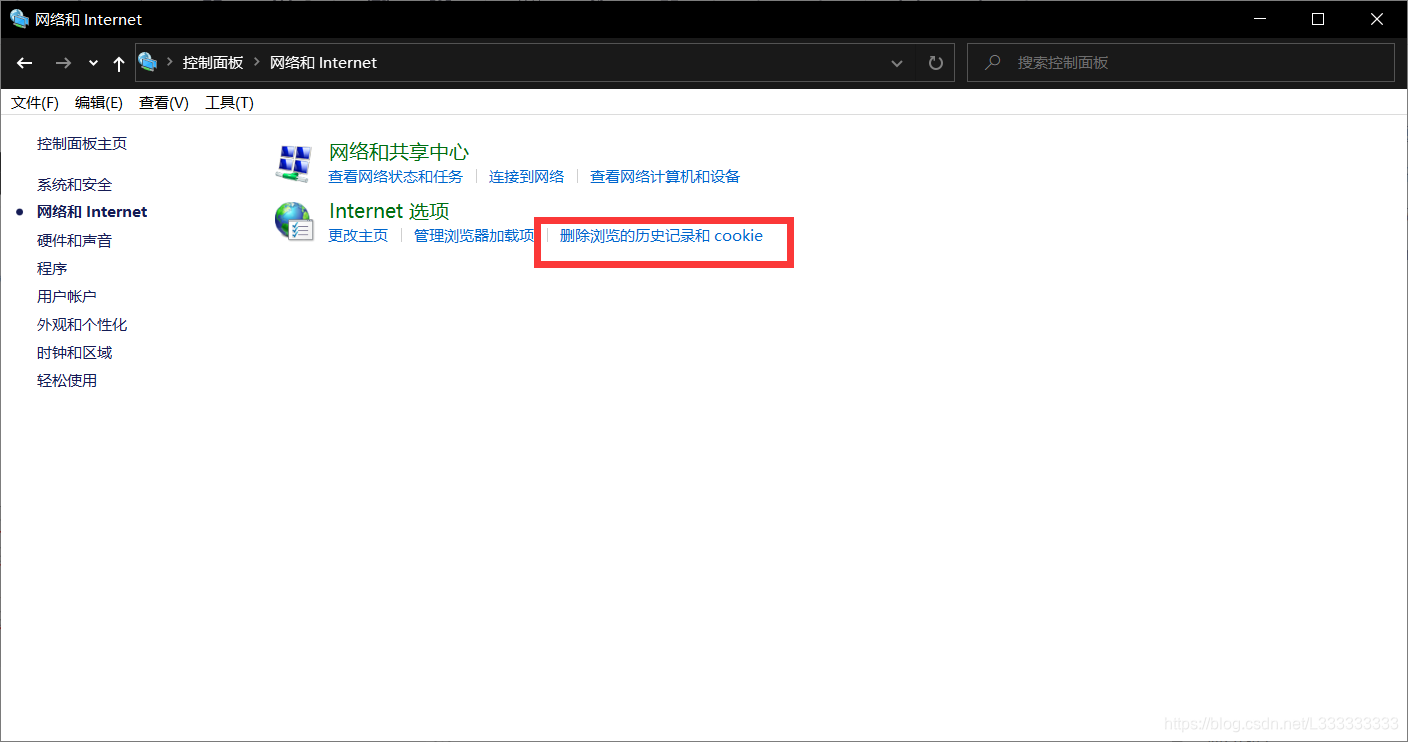The image size is (1408, 742).
Task: Click 更改主页 link
Action: (x=358, y=236)
